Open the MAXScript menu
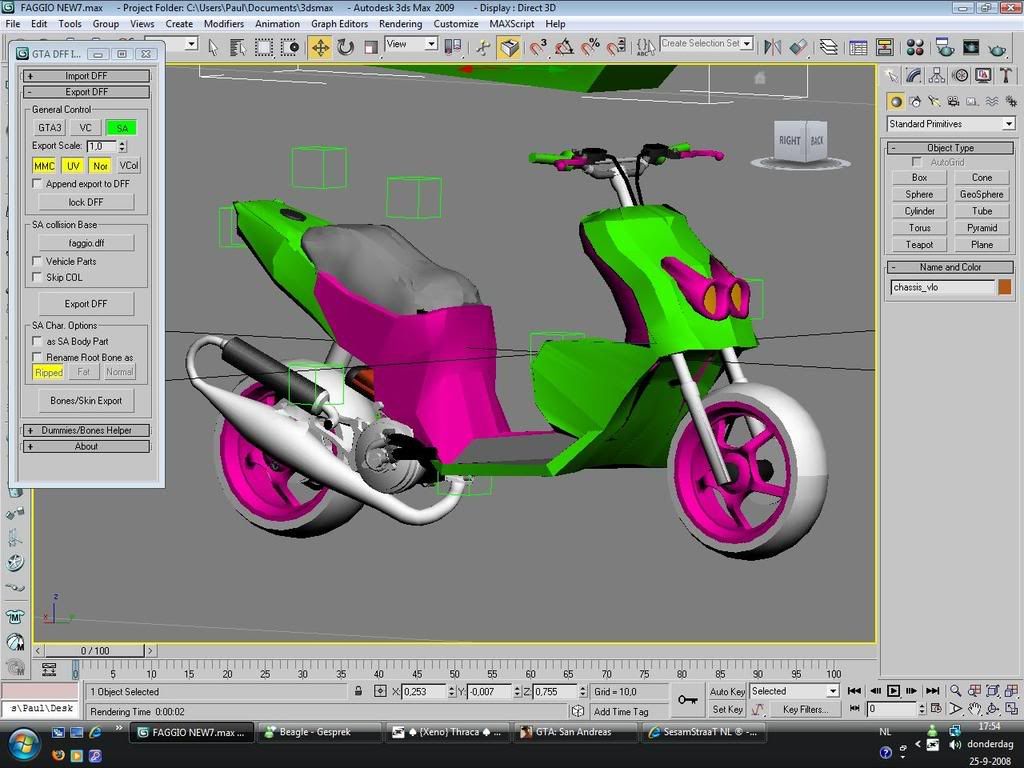This screenshot has width=1024, height=768. tap(512, 24)
